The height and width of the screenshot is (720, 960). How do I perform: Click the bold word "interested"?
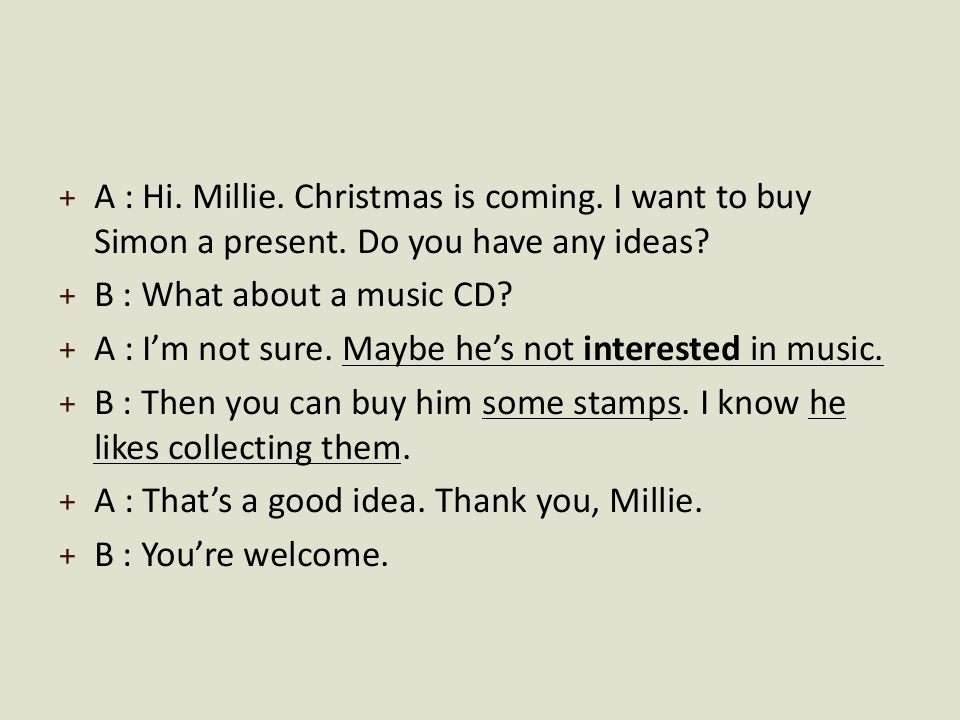click(661, 349)
